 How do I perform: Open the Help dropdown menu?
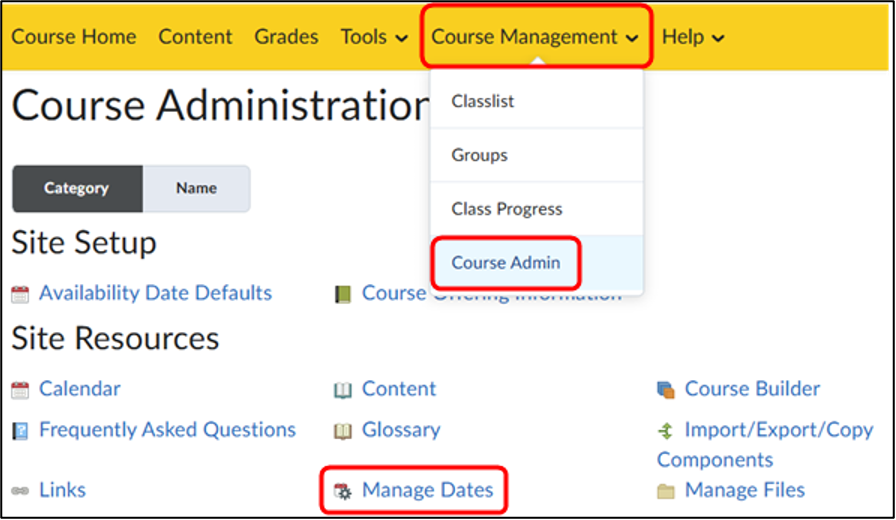693,37
